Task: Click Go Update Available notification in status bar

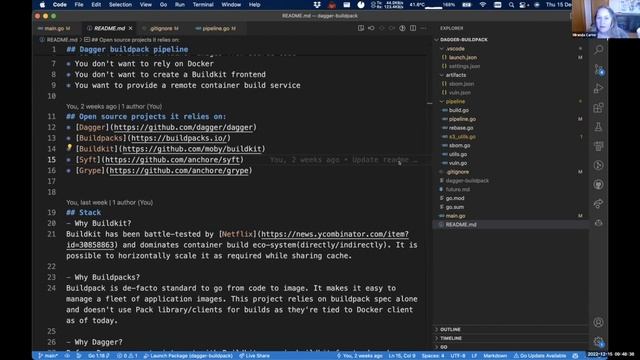Action: [x=540, y=356]
